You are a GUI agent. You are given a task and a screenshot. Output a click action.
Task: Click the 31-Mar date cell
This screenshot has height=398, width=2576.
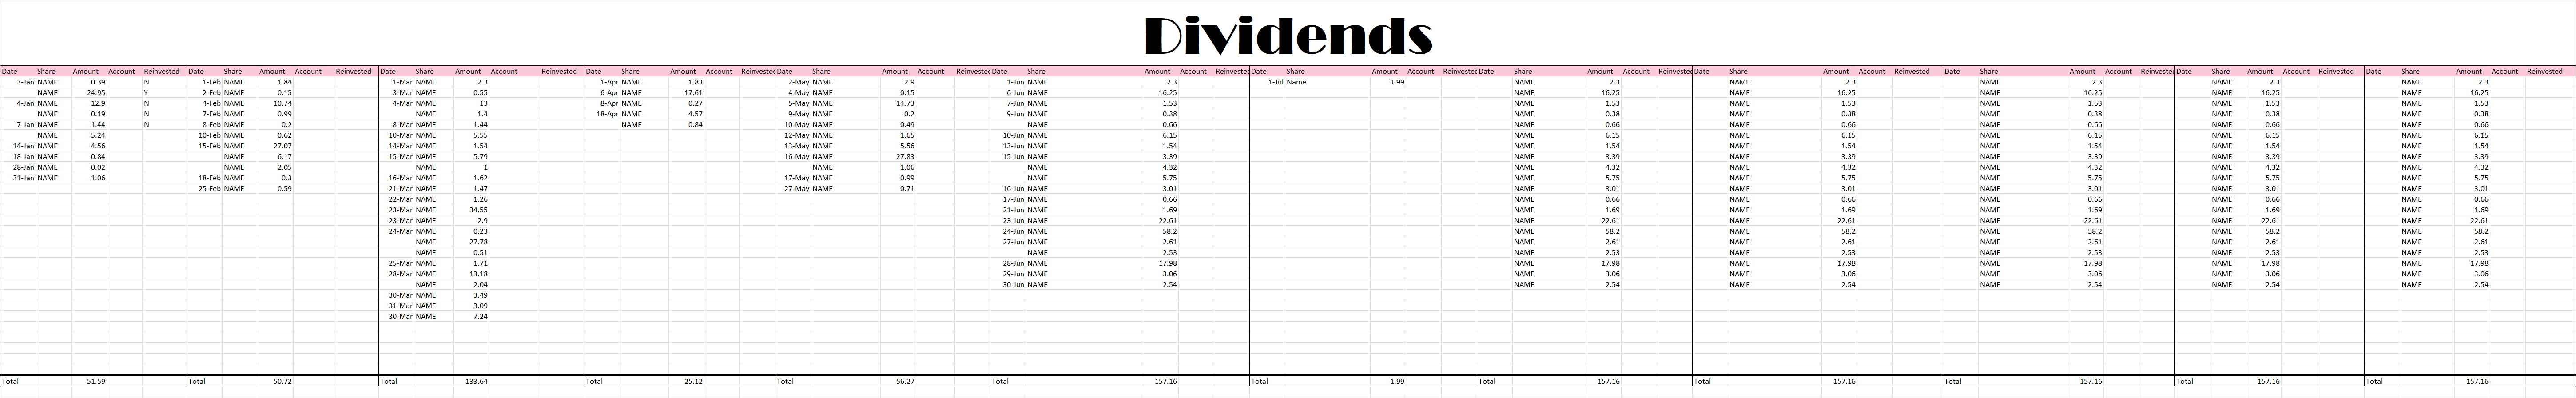(397, 306)
